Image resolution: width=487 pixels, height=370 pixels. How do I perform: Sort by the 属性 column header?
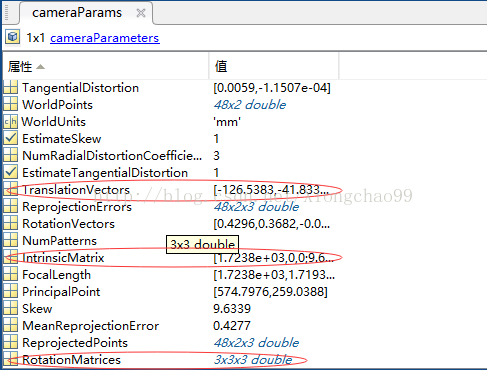point(105,66)
